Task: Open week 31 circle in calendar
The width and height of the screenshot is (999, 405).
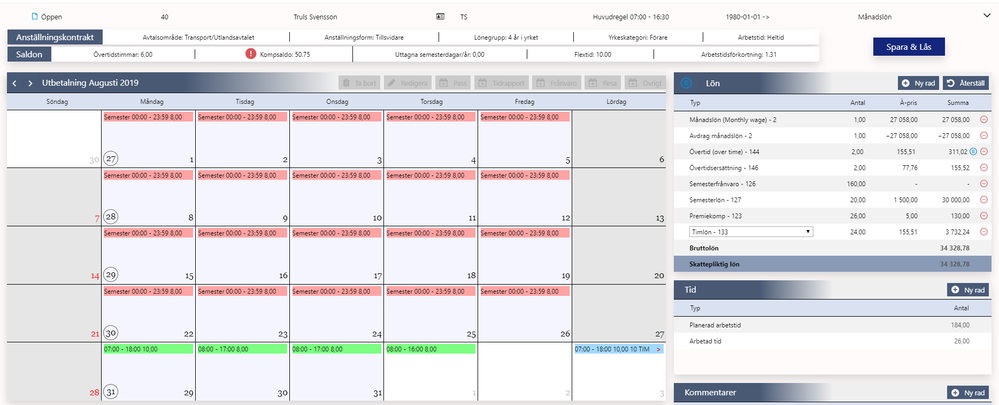Action: pyautogui.click(x=111, y=392)
